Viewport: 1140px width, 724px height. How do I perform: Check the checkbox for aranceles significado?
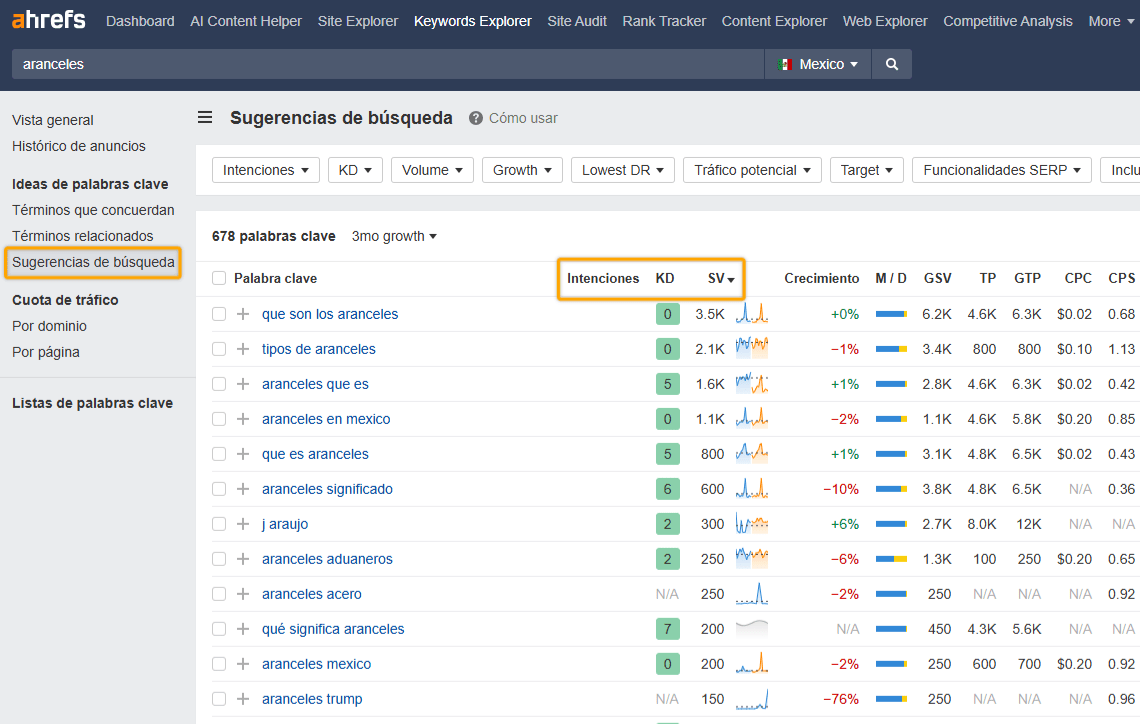pyautogui.click(x=218, y=488)
